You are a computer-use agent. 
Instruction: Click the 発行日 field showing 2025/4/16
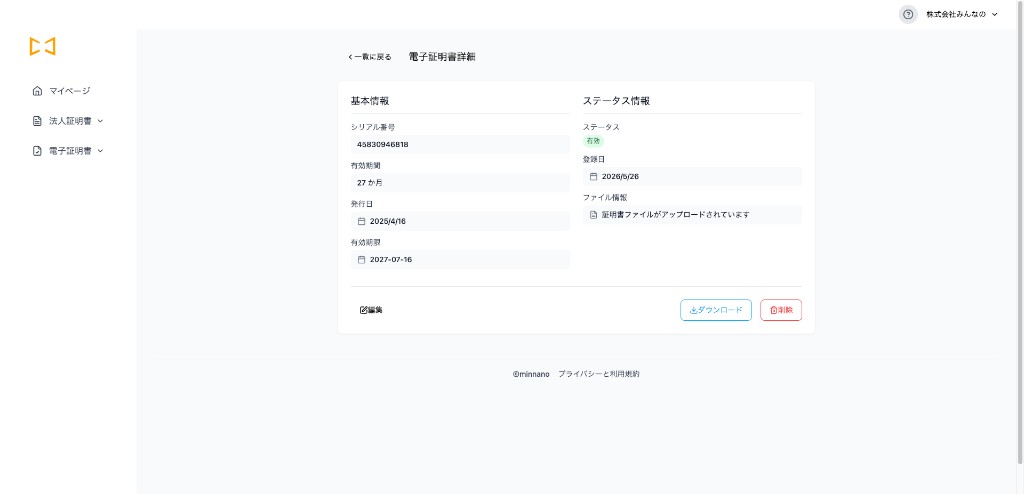coord(460,222)
